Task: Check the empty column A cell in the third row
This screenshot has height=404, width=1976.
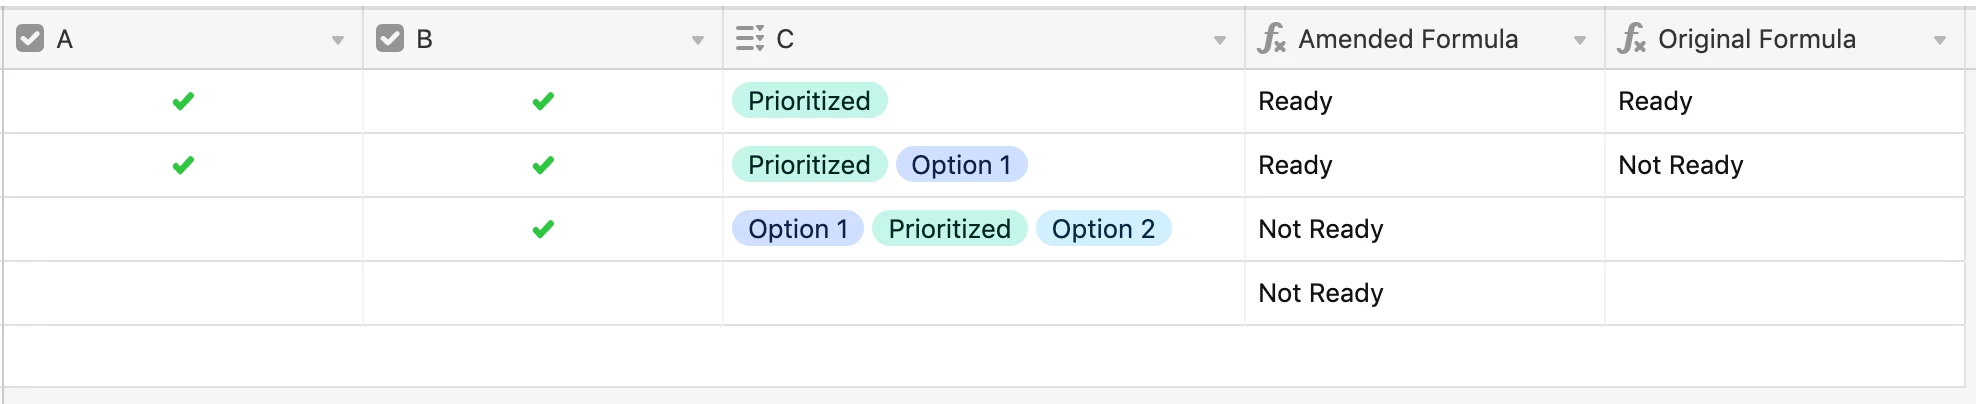Action: pos(183,229)
